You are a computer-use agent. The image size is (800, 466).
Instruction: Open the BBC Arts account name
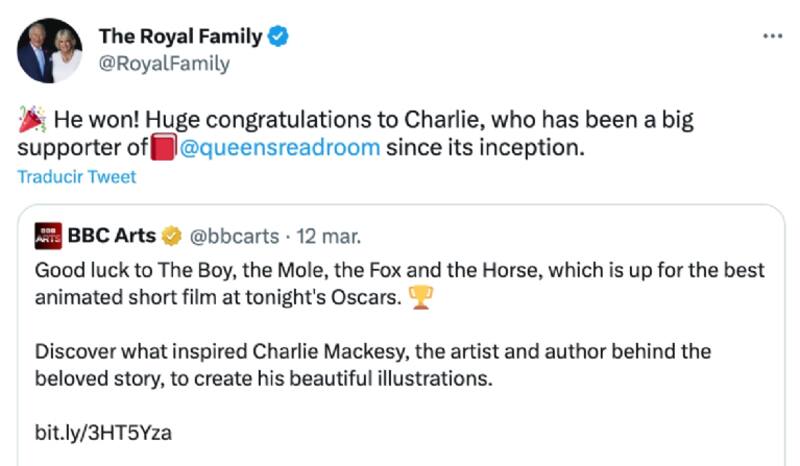pos(111,237)
